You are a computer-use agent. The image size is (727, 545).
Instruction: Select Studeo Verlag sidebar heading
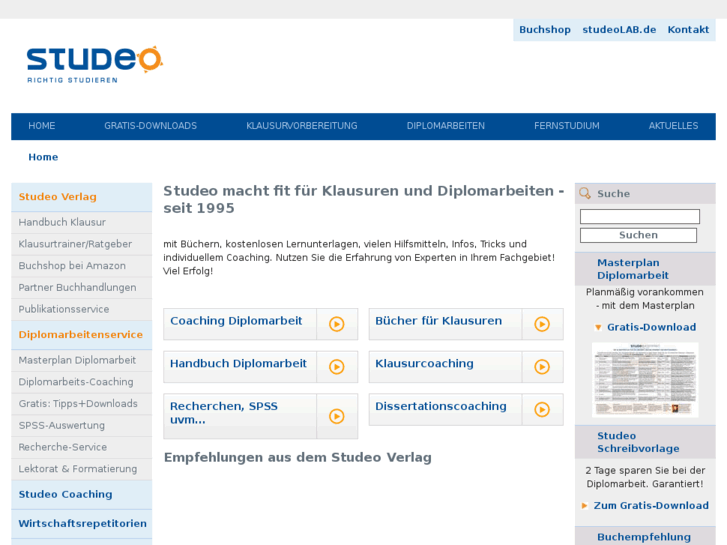pyautogui.click(x=82, y=197)
